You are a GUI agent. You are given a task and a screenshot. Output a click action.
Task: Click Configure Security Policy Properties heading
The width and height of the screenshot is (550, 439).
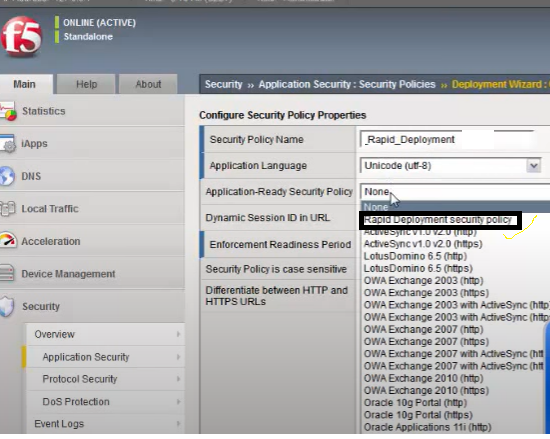[x=283, y=115]
